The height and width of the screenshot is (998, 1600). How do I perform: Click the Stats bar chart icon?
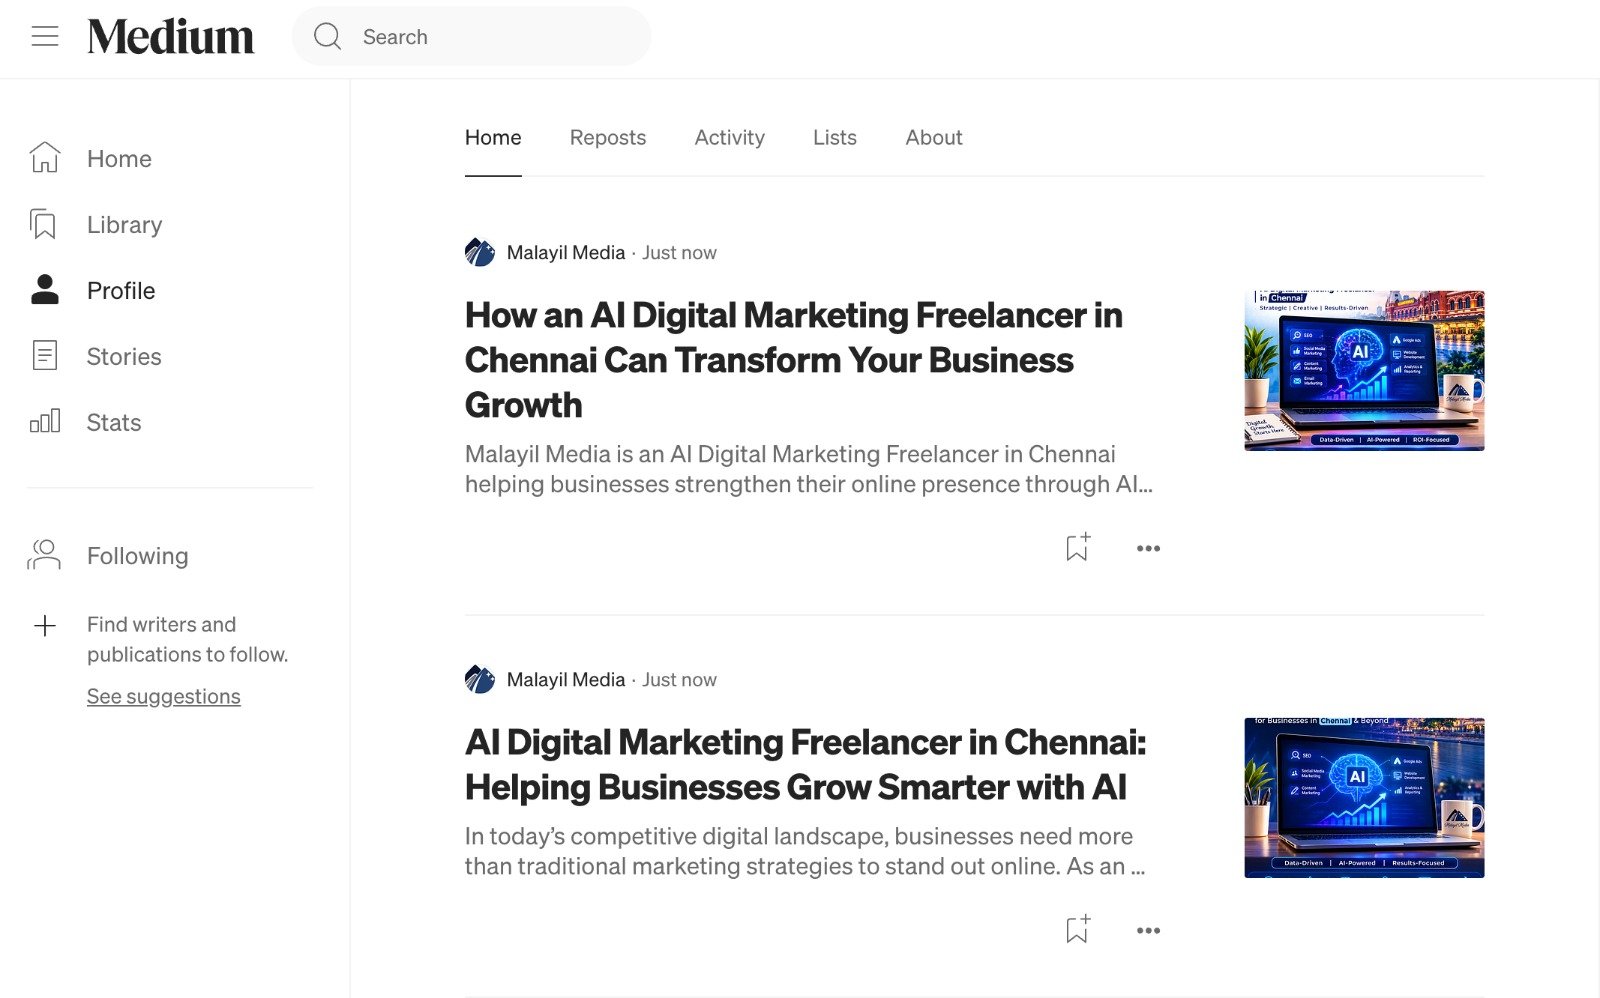[x=45, y=421]
